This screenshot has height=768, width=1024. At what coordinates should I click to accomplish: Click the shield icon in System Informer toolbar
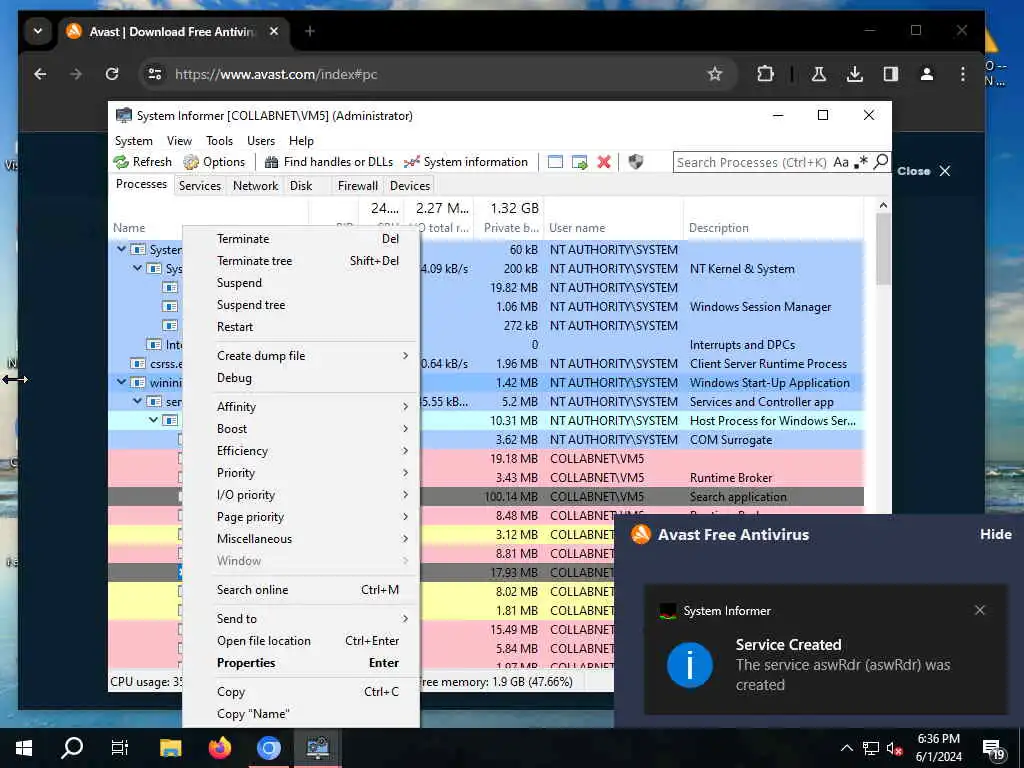pyautogui.click(x=635, y=161)
